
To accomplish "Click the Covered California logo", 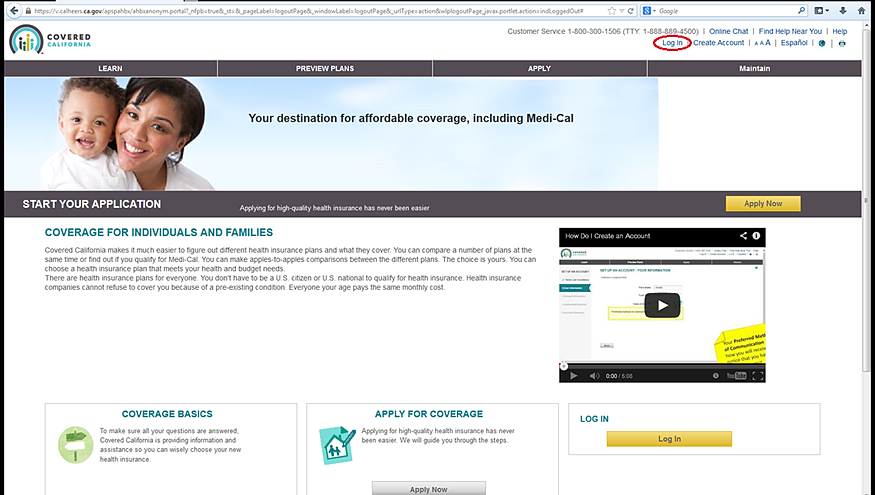I will coord(50,40).
